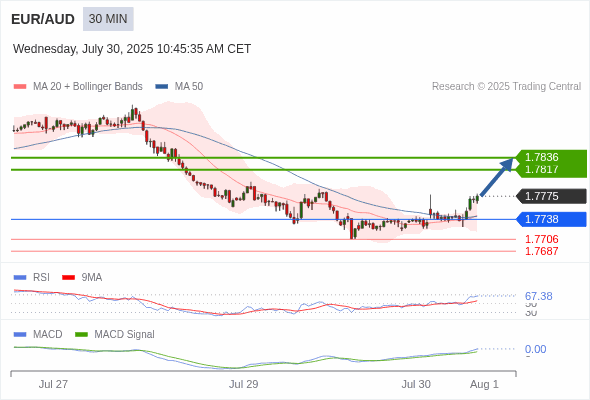590x400 pixels.
Task: Click the MA 50 blue legend swatch
Action: pyautogui.click(x=161, y=87)
